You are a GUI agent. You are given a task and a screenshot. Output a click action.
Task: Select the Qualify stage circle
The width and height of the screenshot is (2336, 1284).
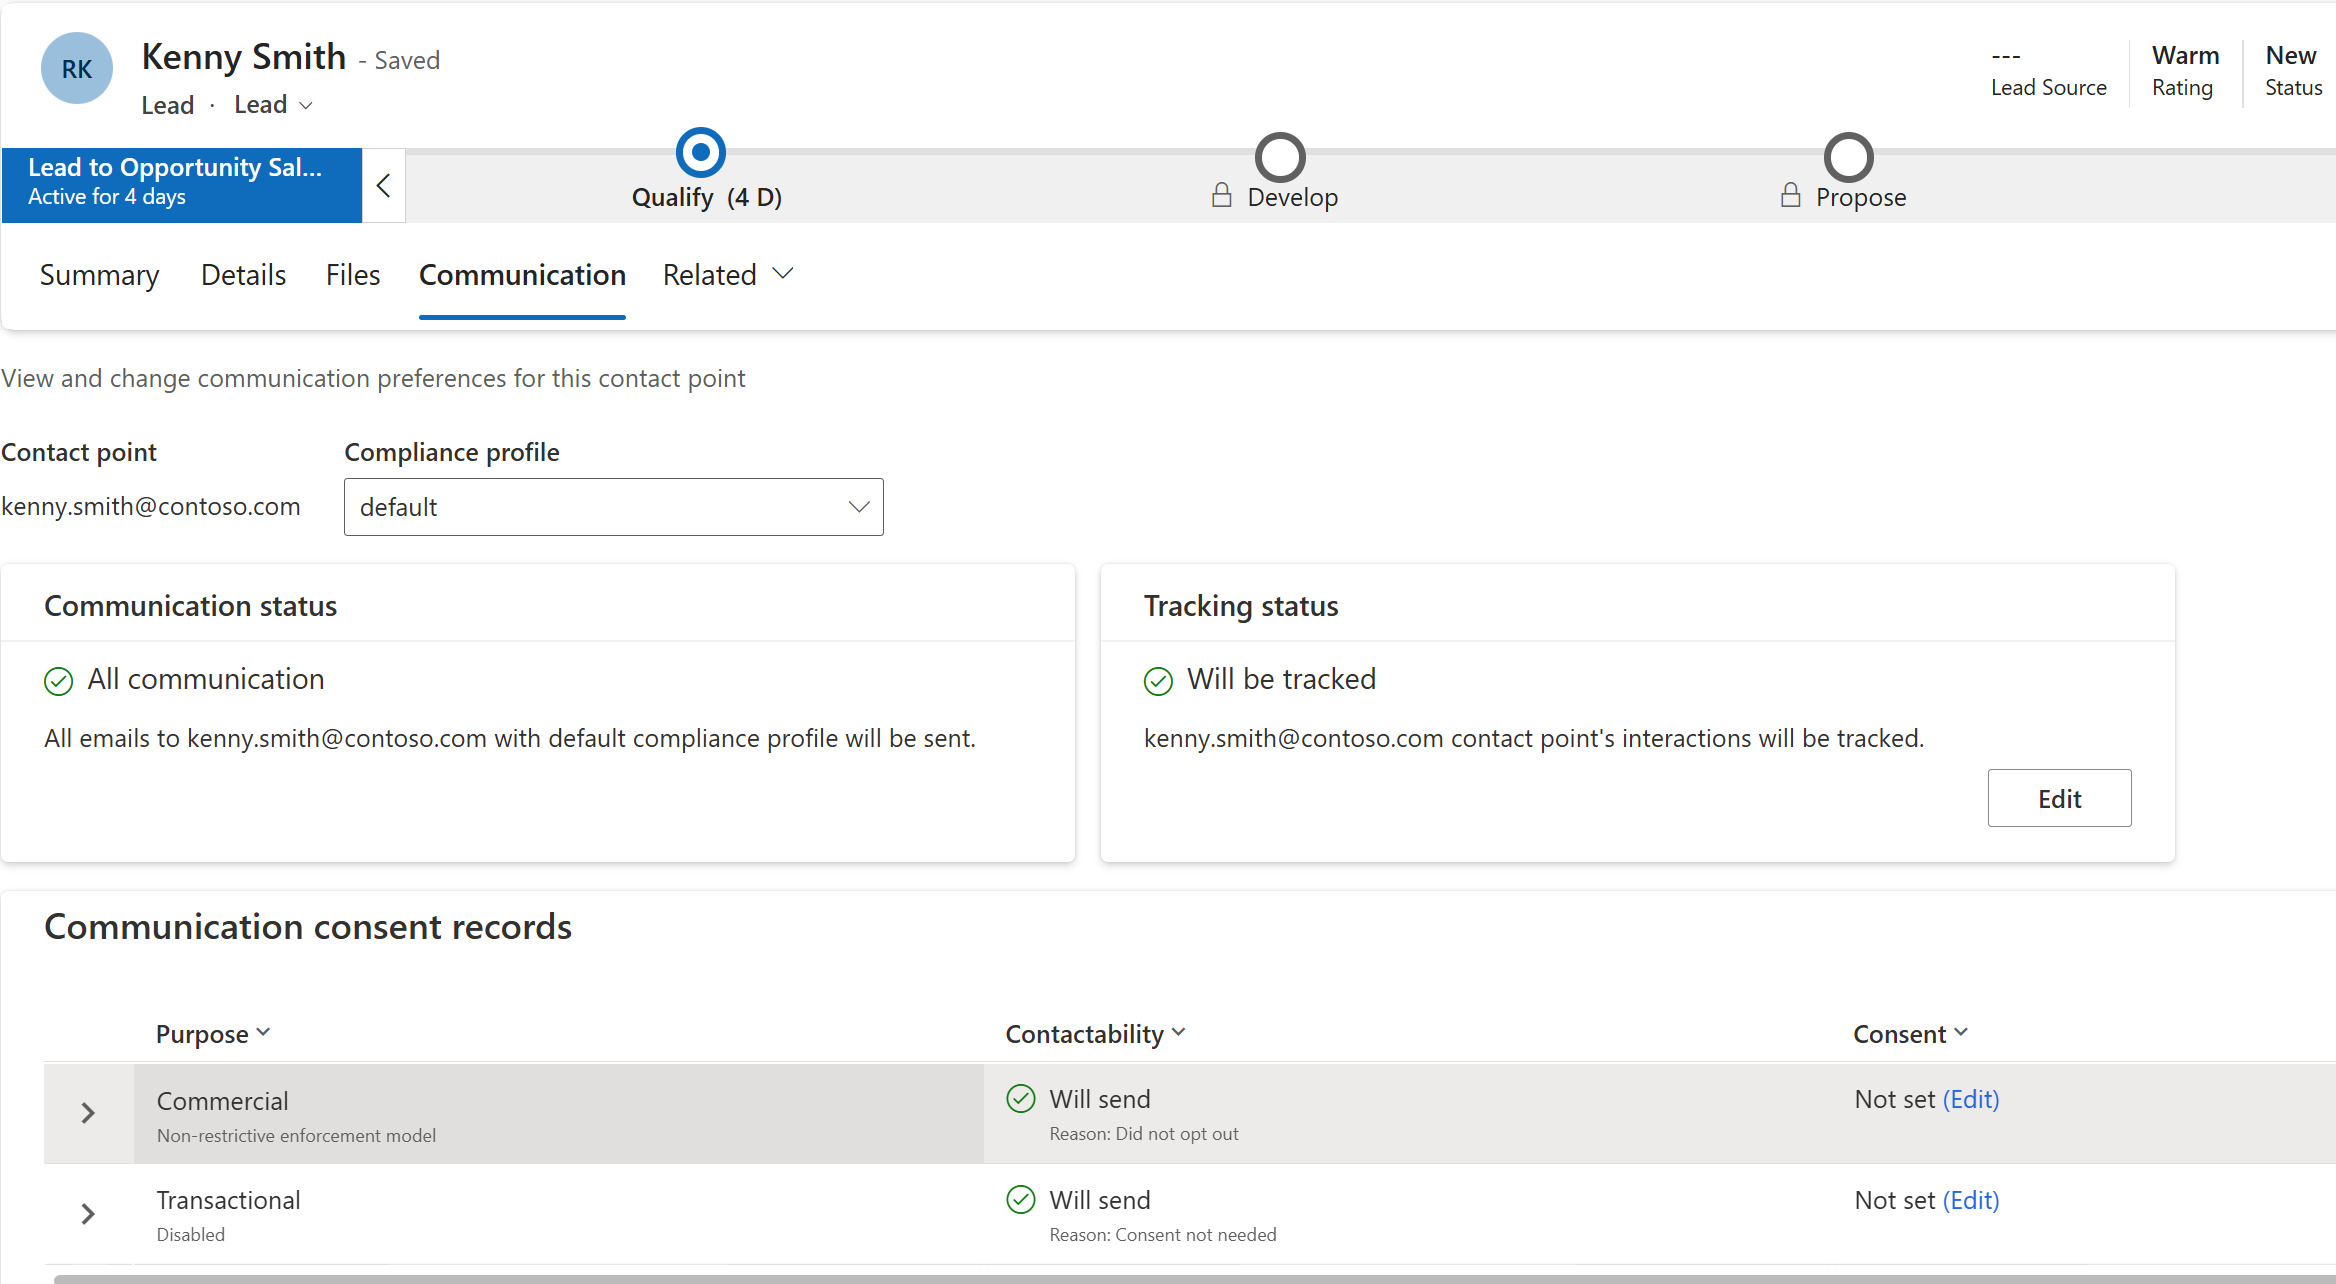(700, 153)
